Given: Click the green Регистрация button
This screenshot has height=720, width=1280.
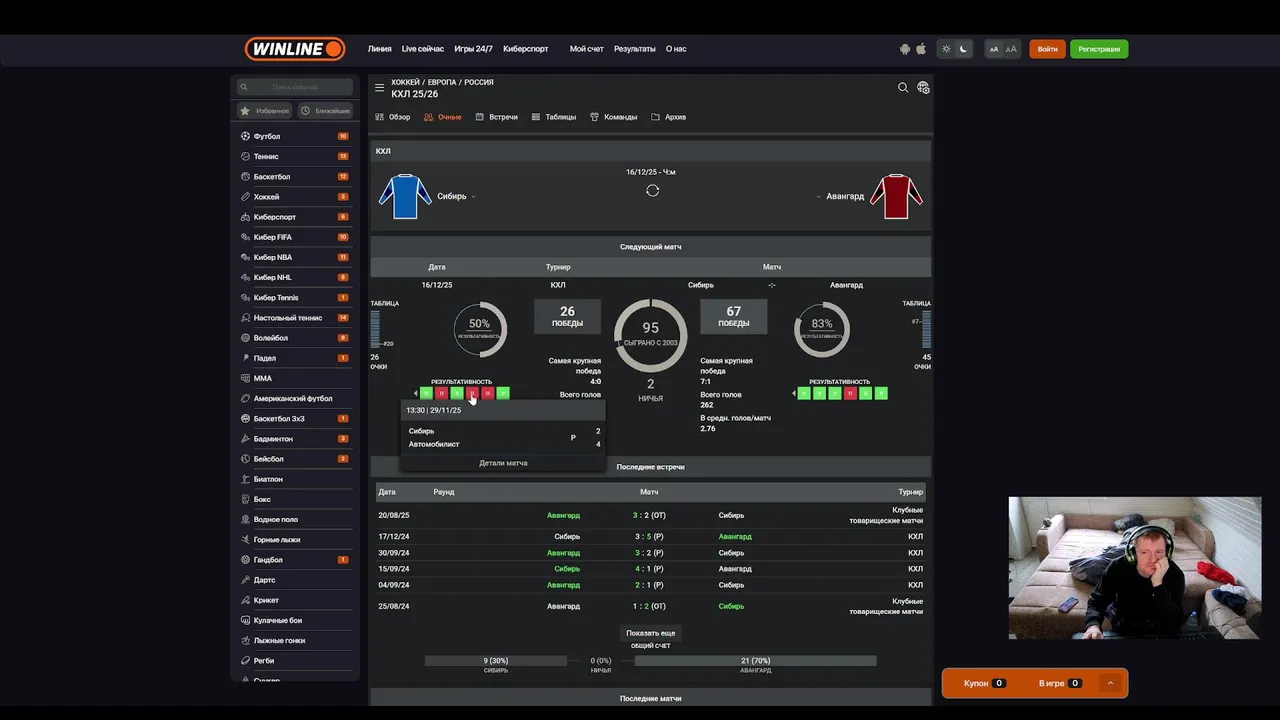Looking at the screenshot, I should 1099,49.
